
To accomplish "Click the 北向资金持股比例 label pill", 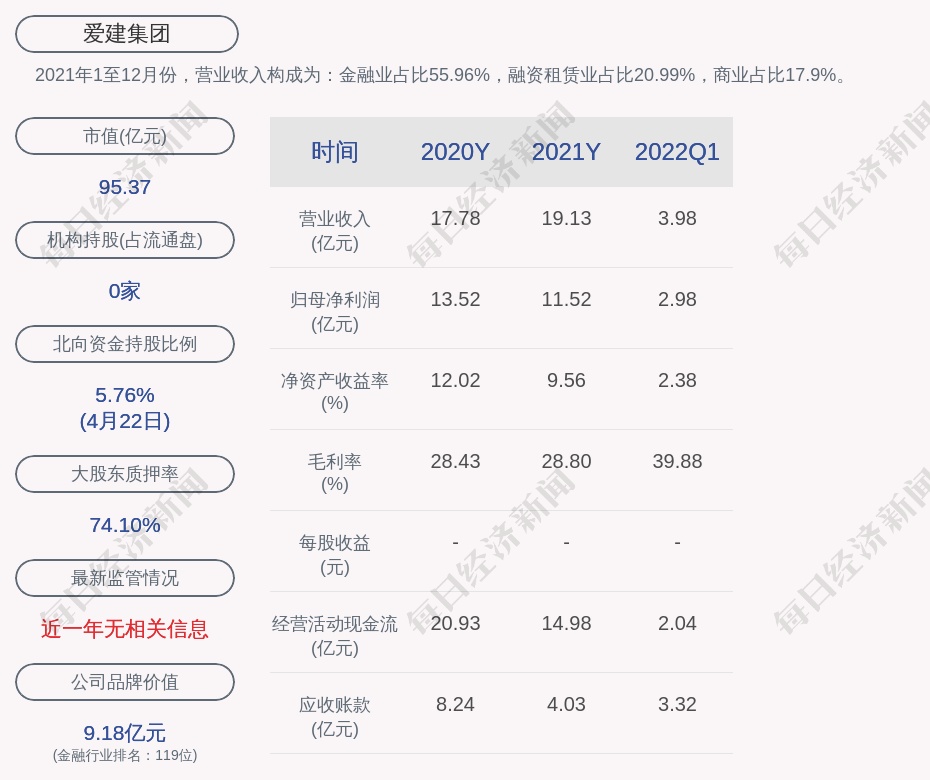I will [125, 343].
